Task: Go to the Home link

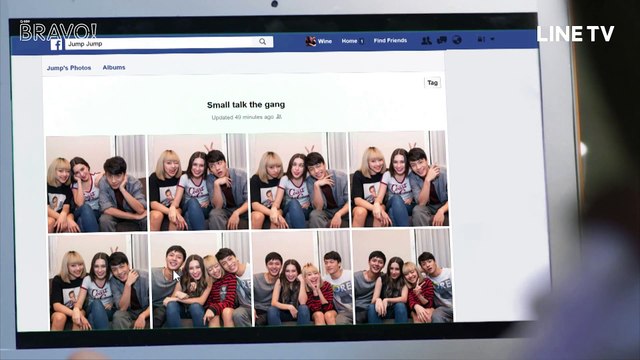Action: coord(349,41)
